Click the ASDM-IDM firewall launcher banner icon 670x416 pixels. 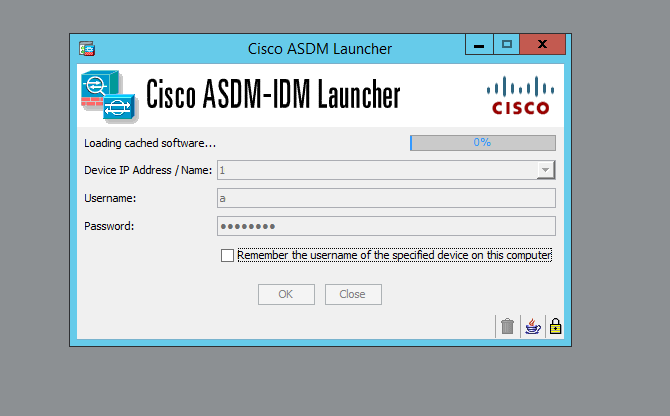109,97
